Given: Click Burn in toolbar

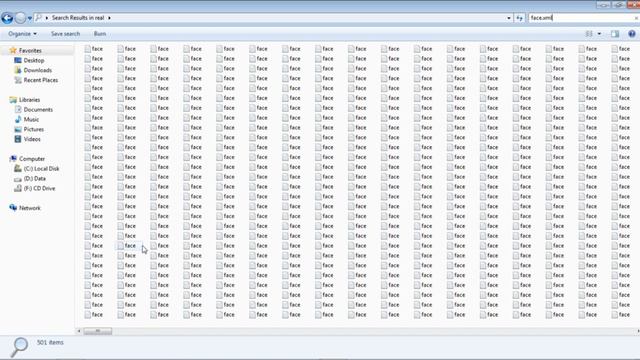Looking at the screenshot, I should 100,34.
